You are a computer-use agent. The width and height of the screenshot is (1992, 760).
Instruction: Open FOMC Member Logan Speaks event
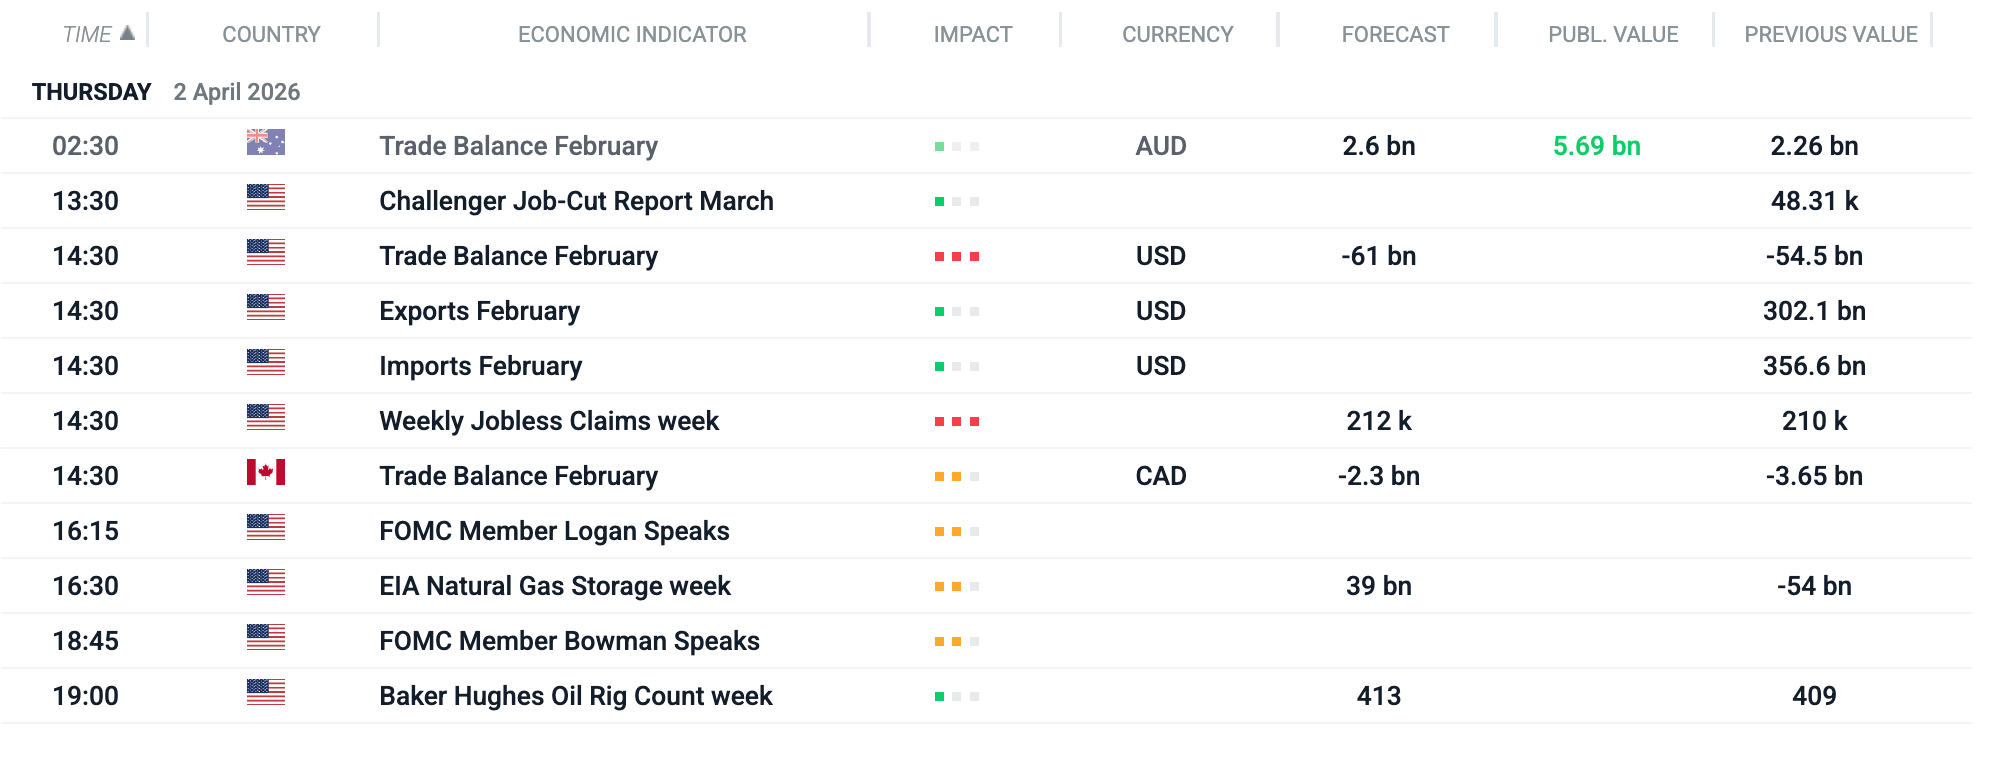point(554,531)
